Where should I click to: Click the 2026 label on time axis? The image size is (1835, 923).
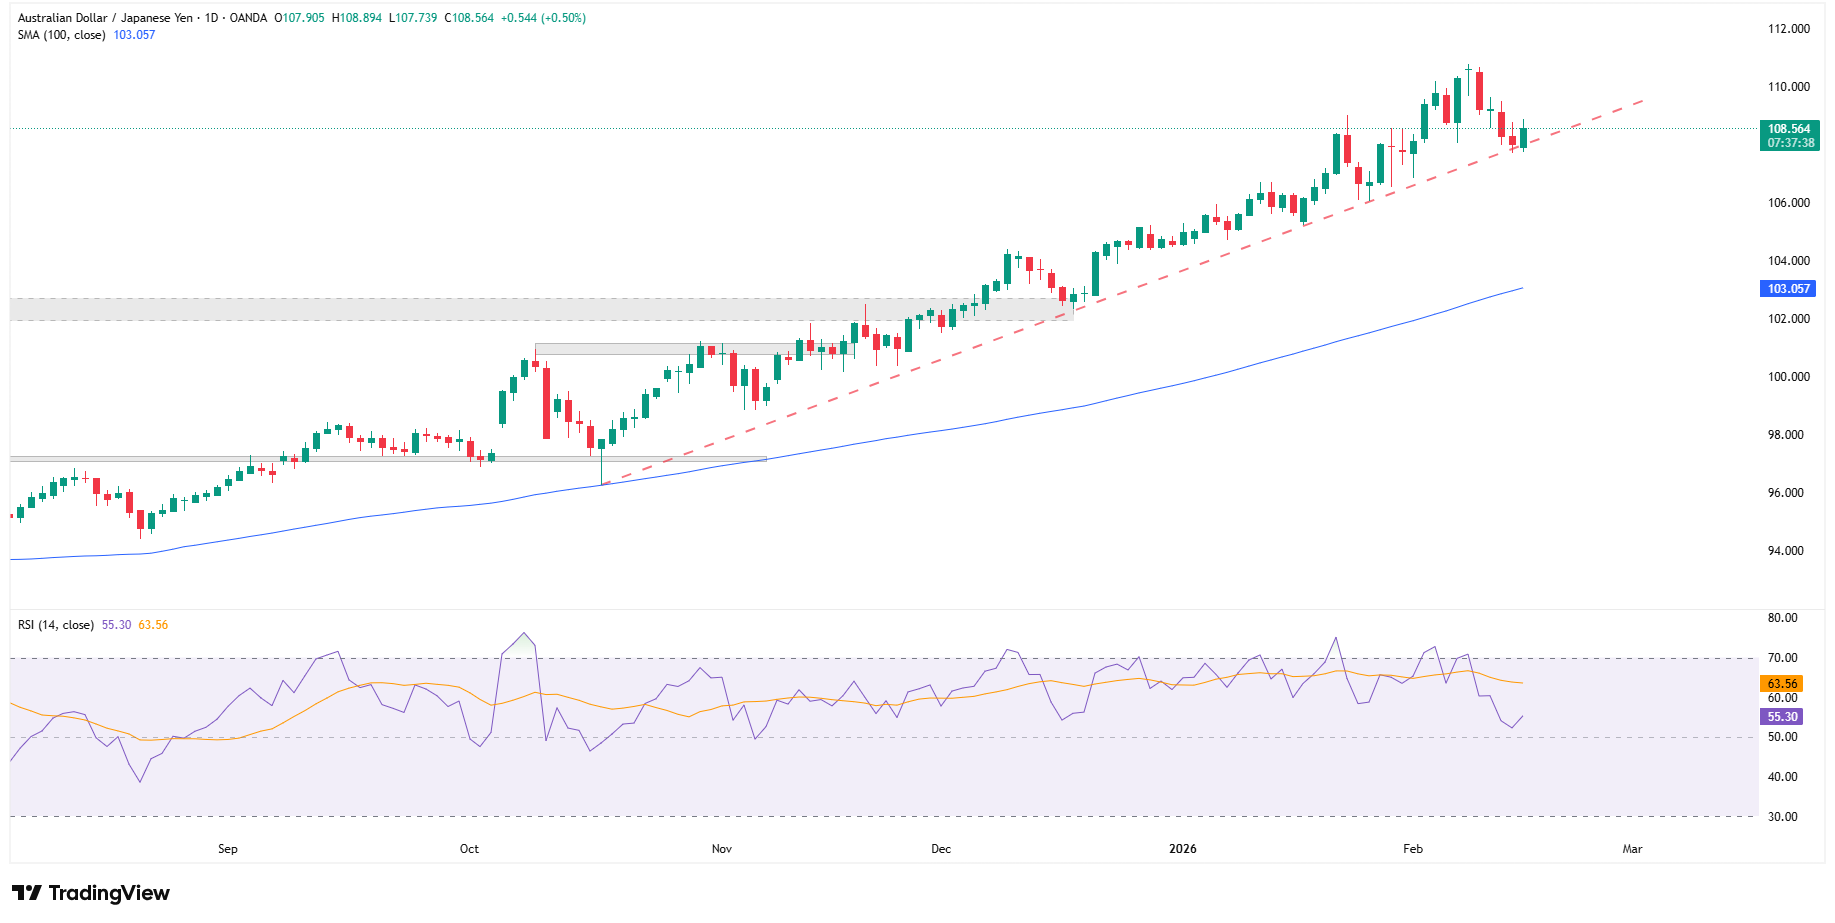(x=1184, y=848)
